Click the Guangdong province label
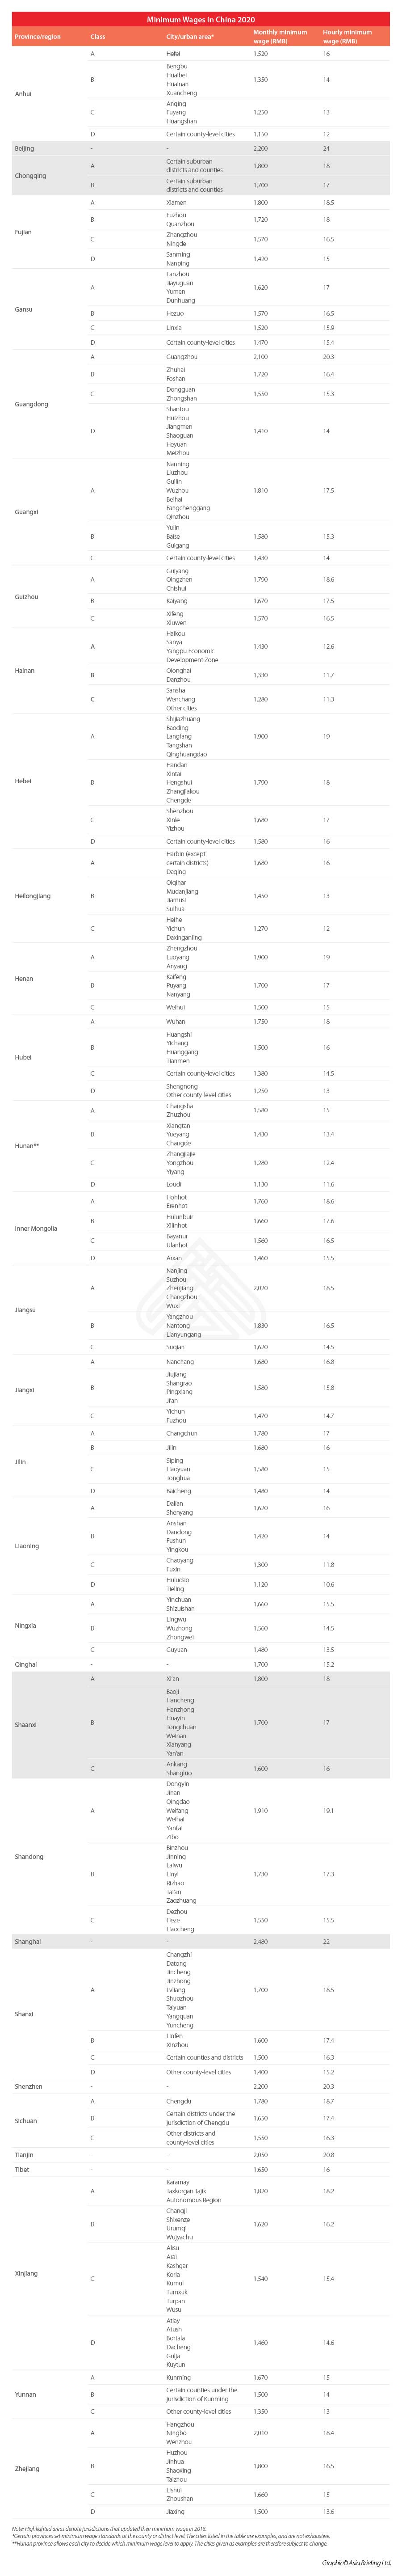 32,404
